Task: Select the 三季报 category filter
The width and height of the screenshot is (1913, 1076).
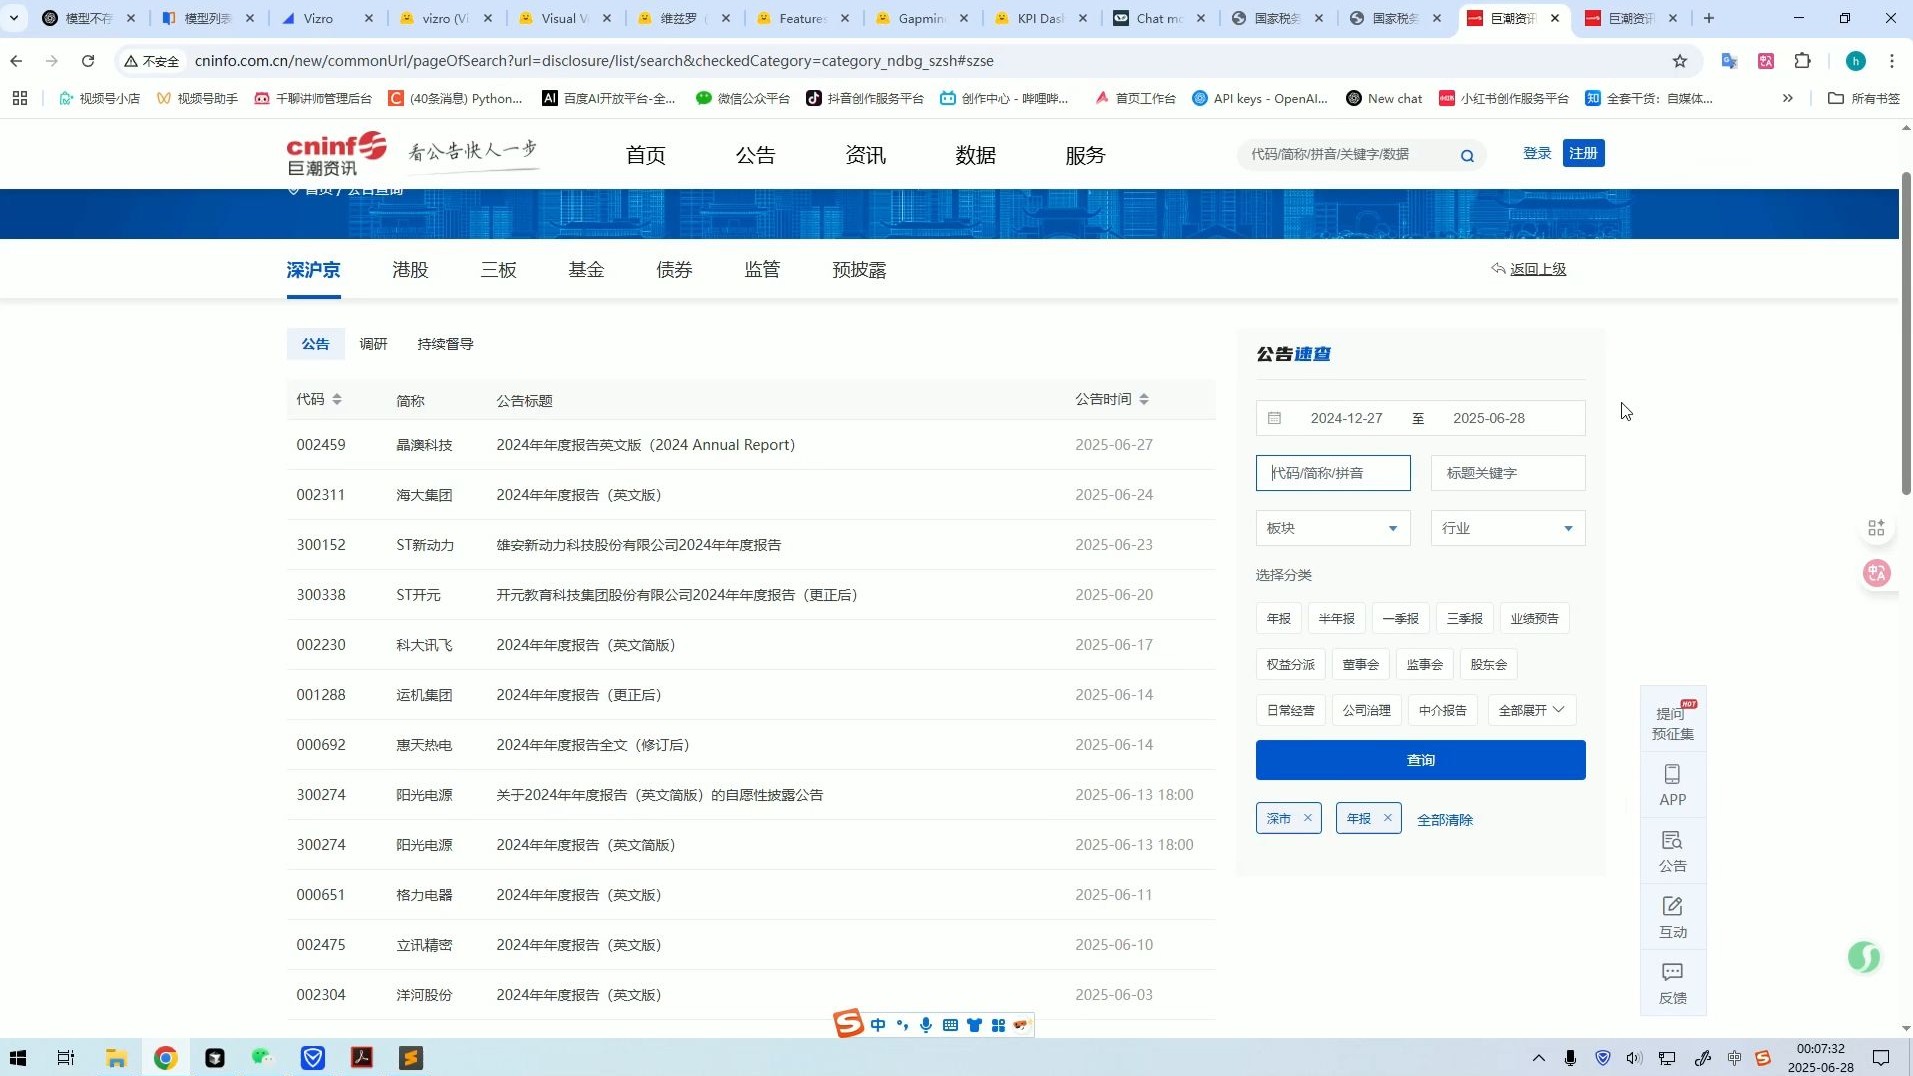Action: coord(1464,618)
